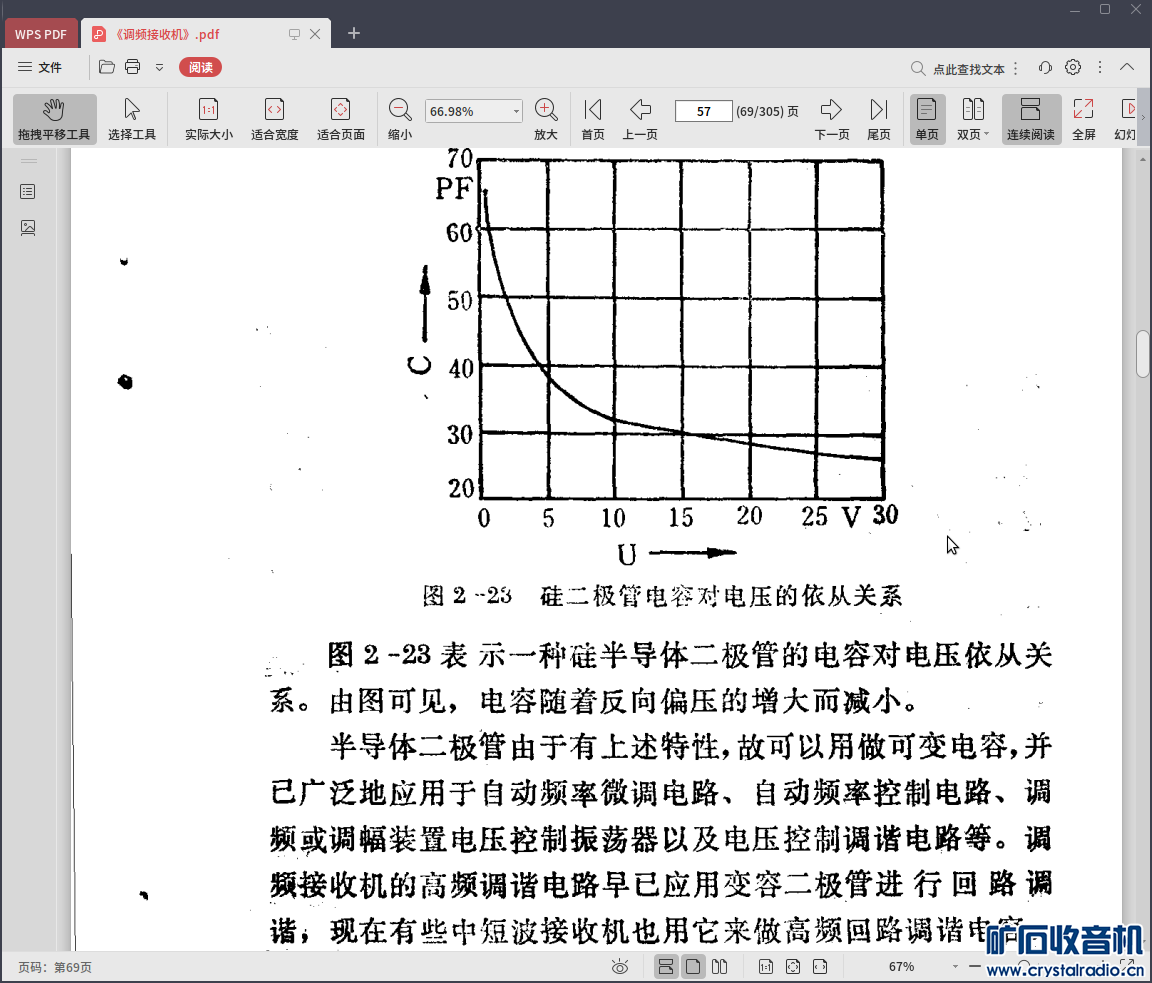Click the 点此查找文本 search box
This screenshot has width=1152, height=983.
point(968,69)
